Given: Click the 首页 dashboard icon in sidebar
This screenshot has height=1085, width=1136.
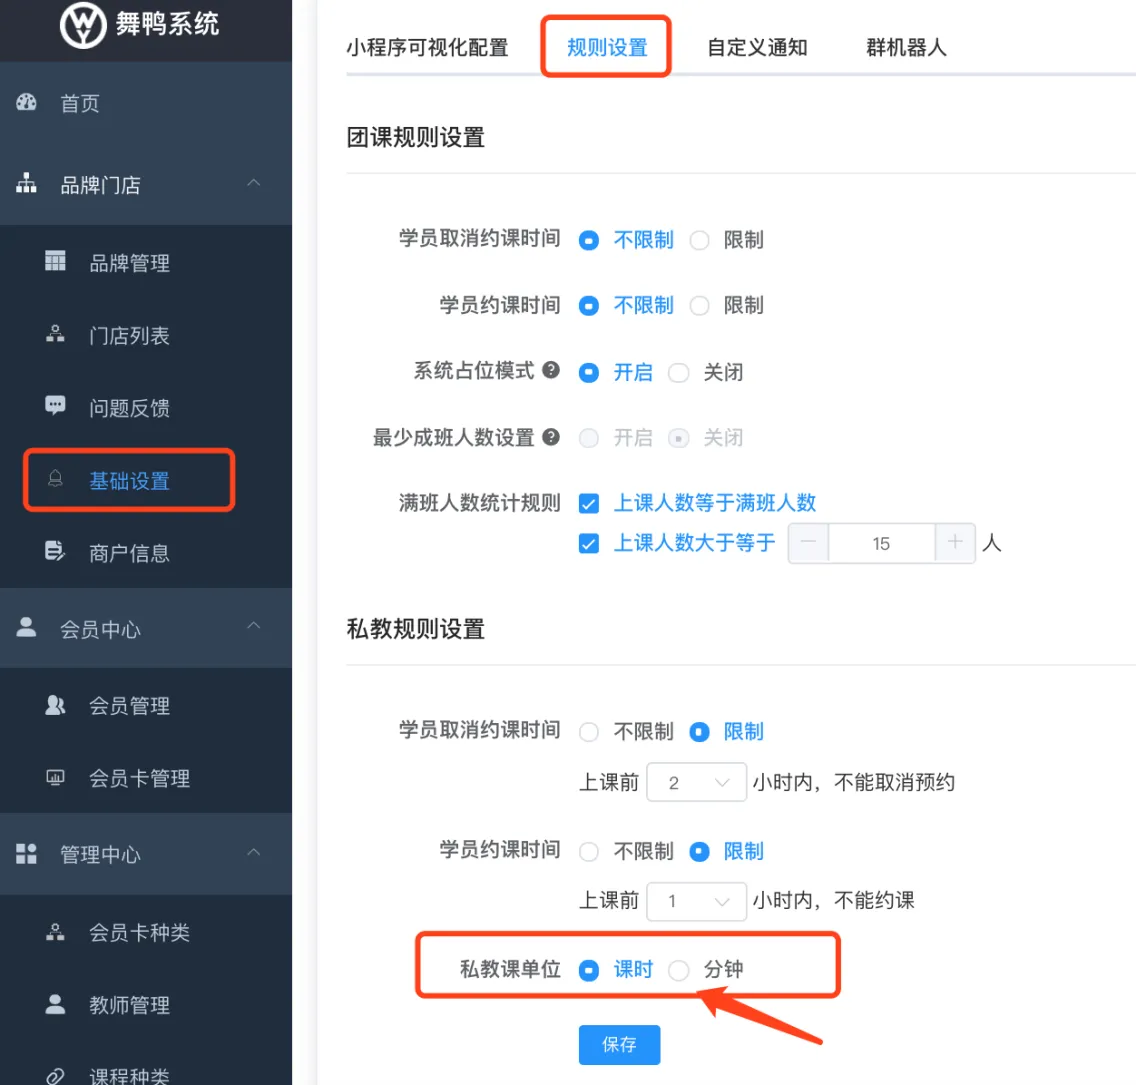Looking at the screenshot, I should 27,102.
